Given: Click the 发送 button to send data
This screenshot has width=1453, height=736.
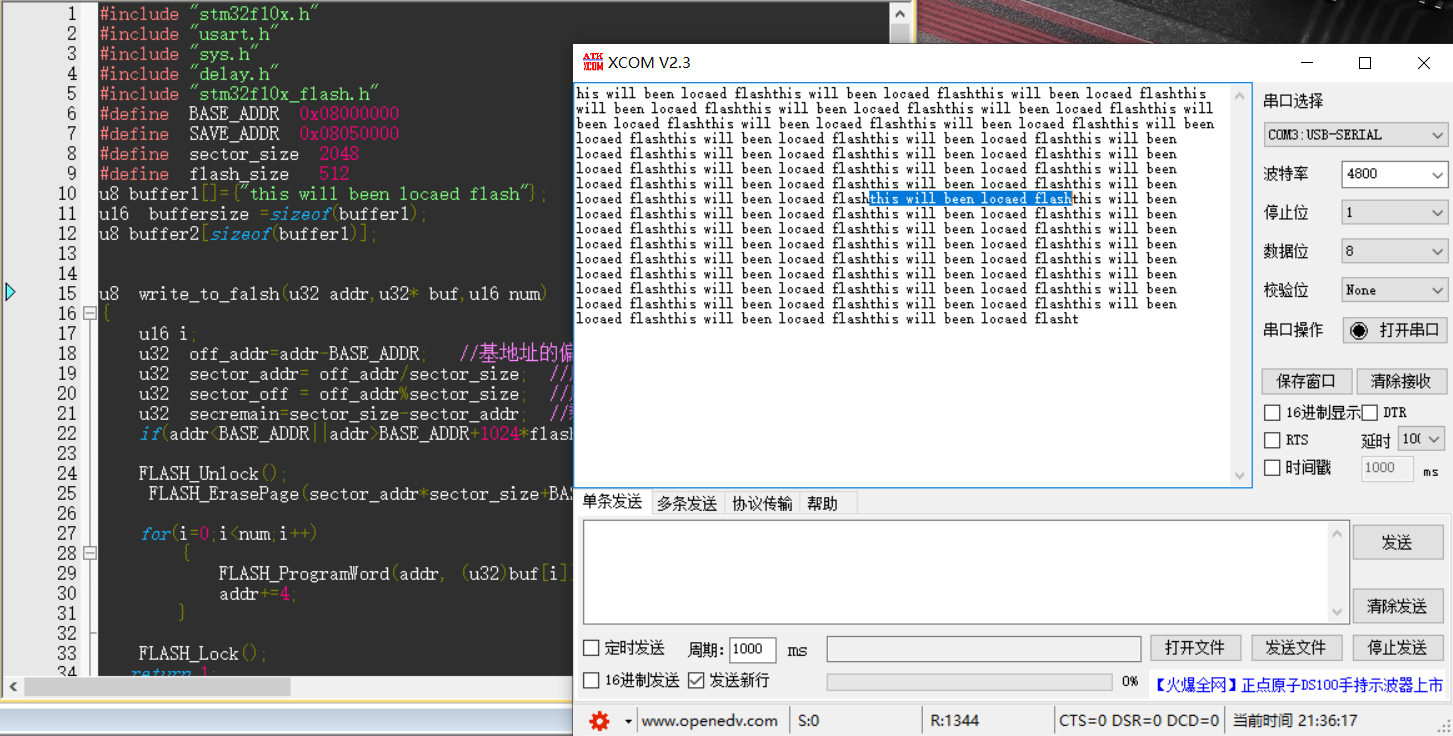Looking at the screenshot, I should pyautogui.click(x=1397, y=542).
